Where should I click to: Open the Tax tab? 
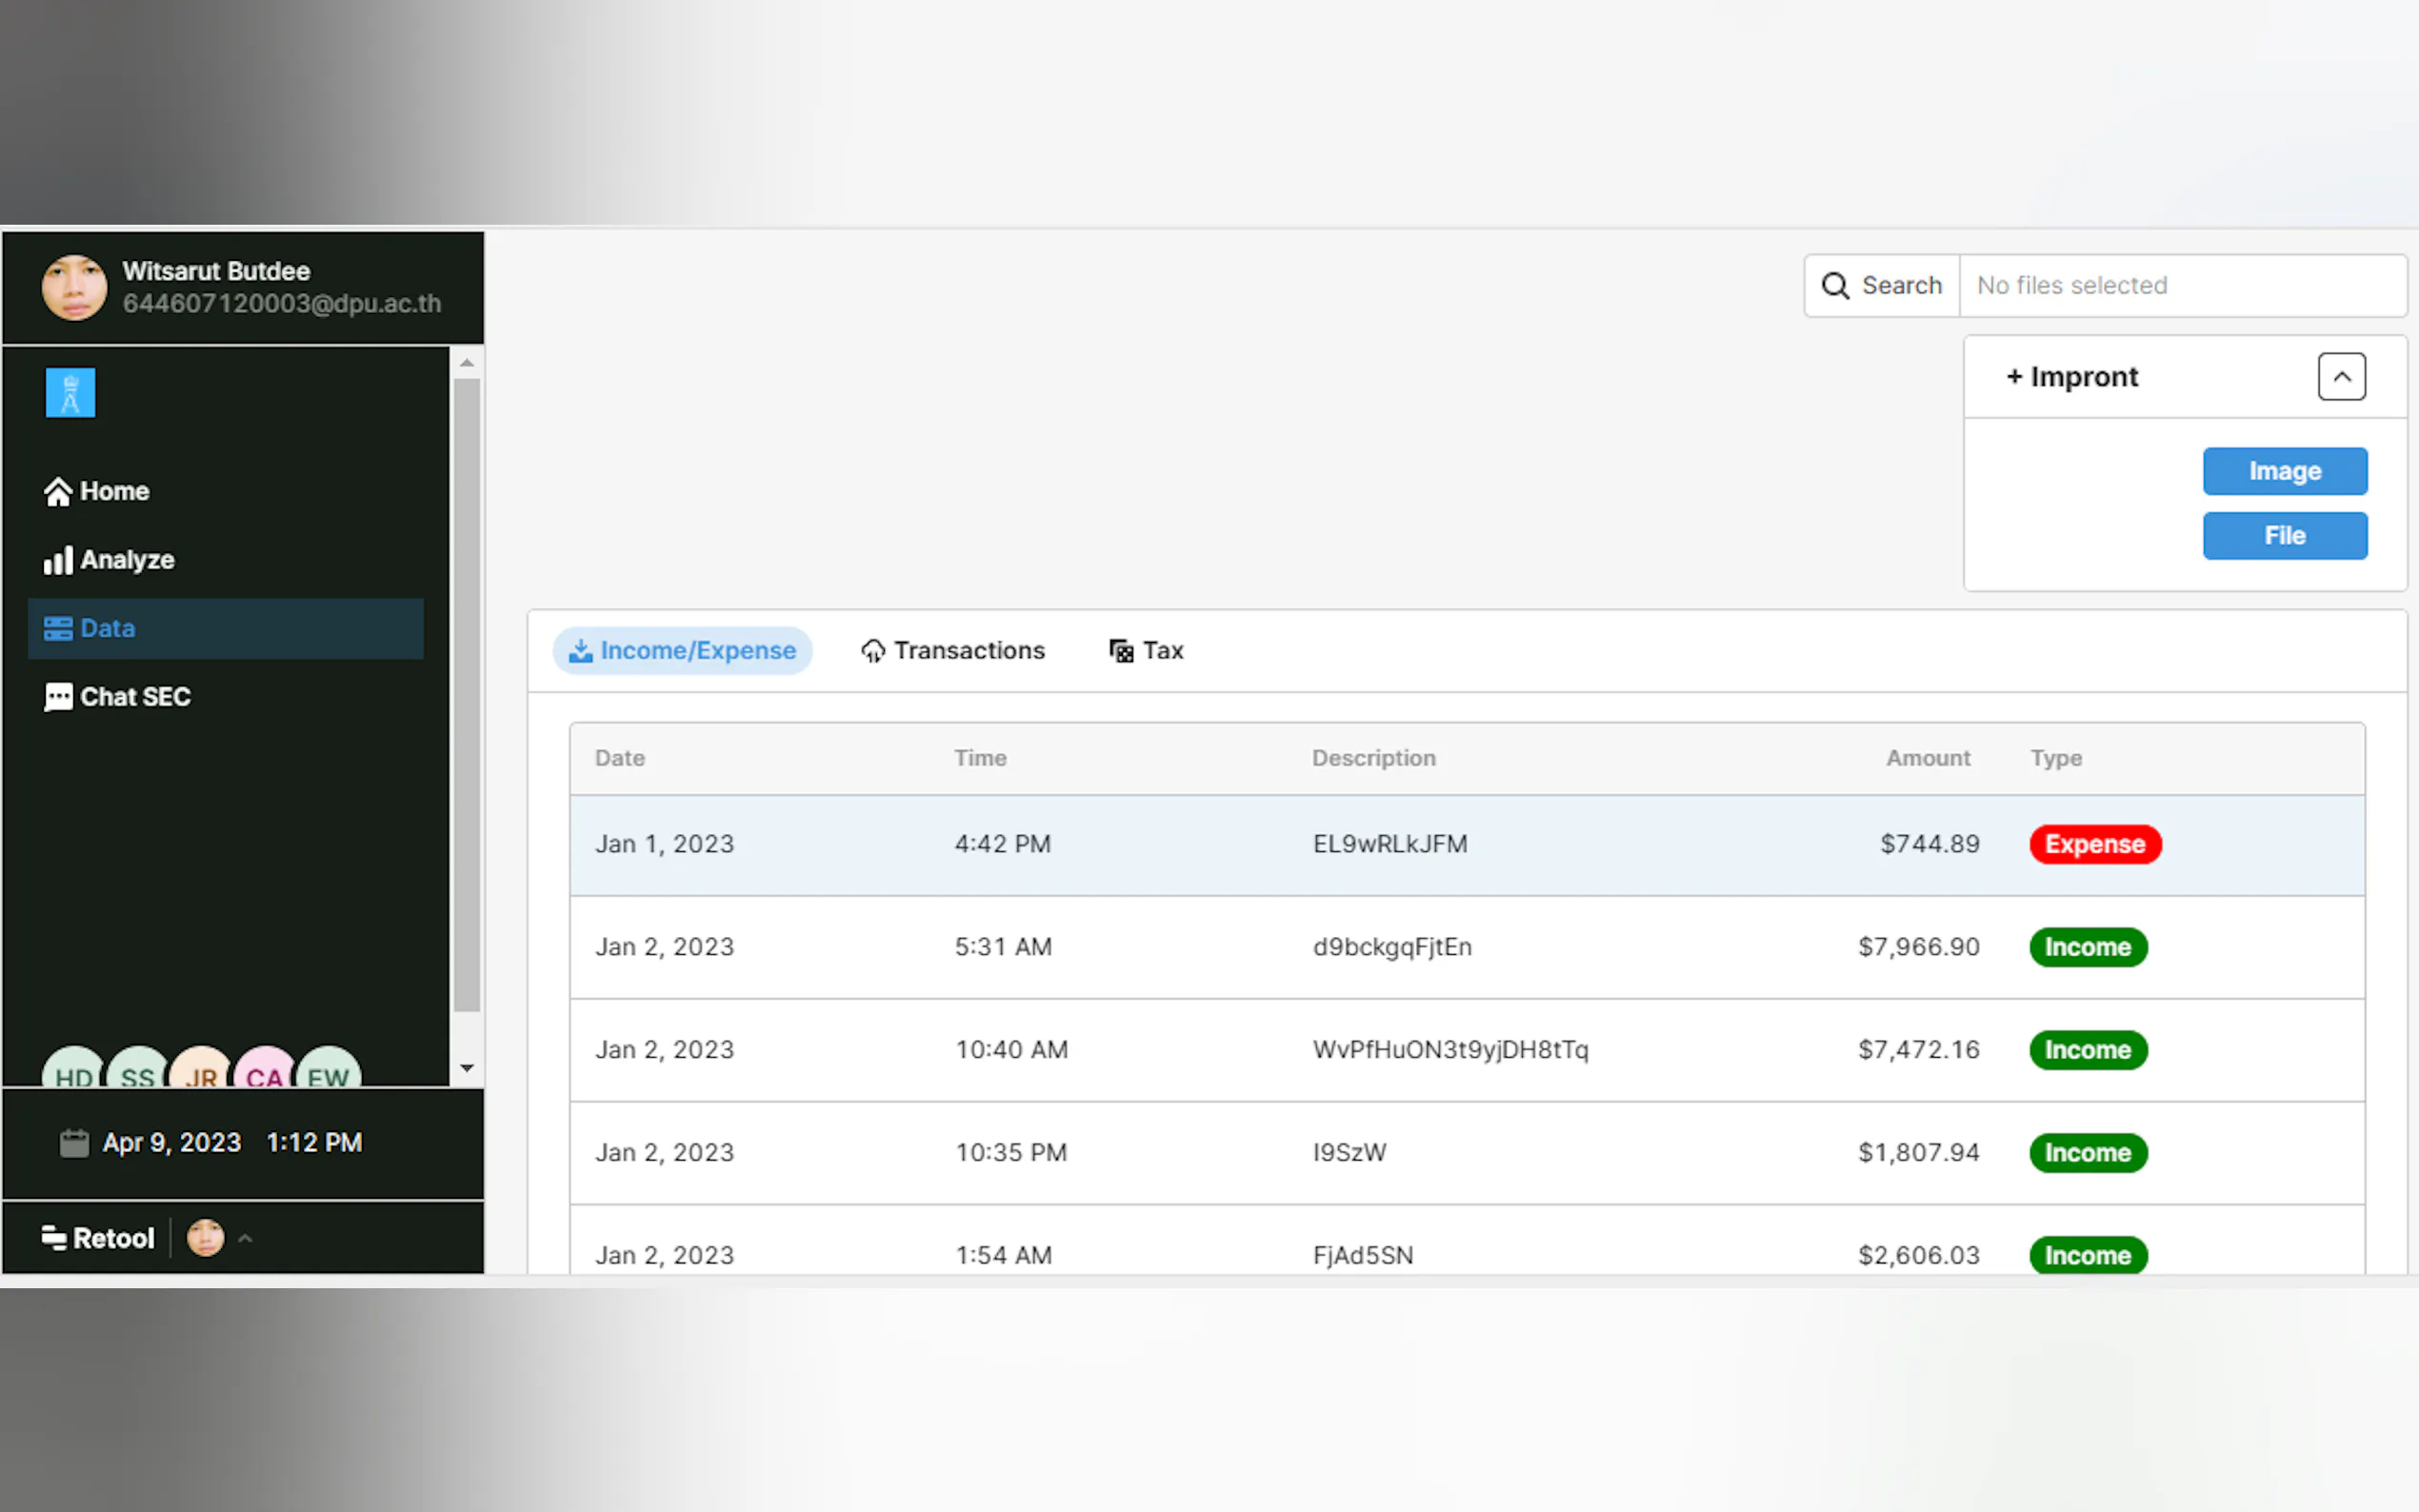pos(1146,651)
